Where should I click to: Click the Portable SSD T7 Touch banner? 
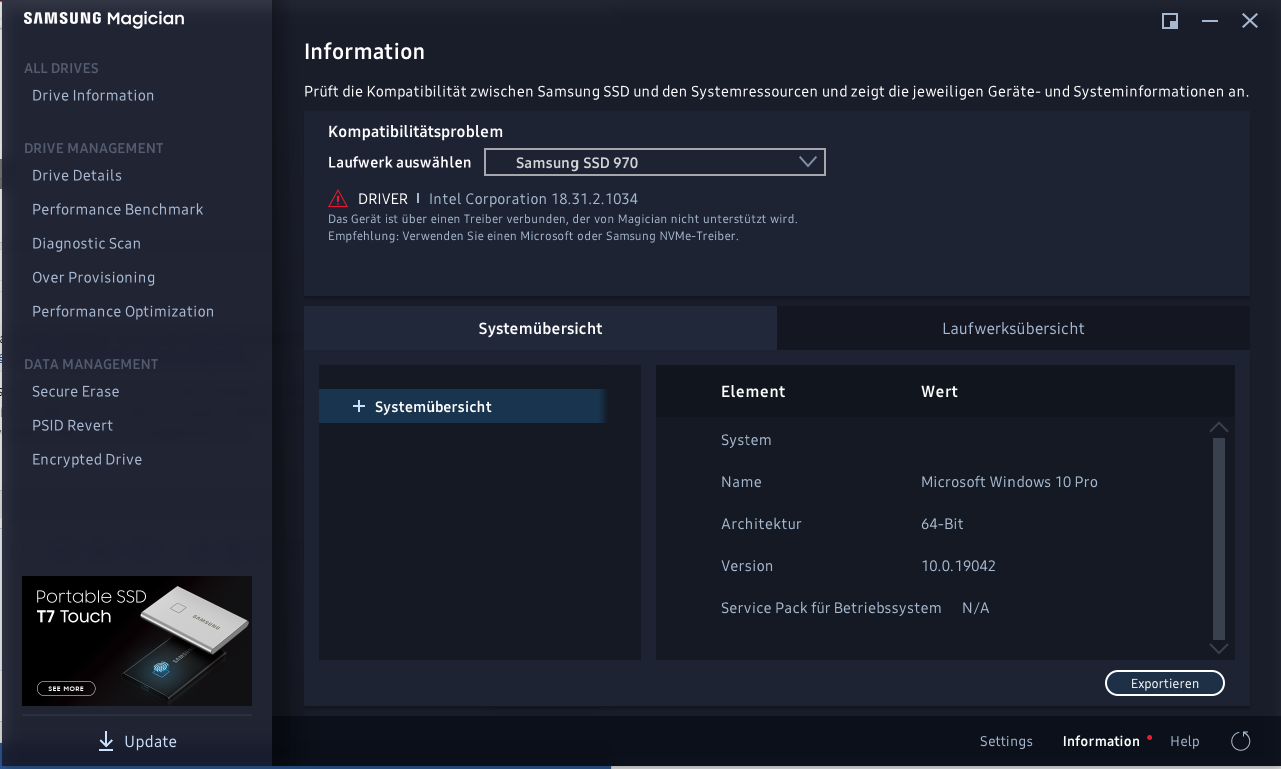(x=137, y=641)
